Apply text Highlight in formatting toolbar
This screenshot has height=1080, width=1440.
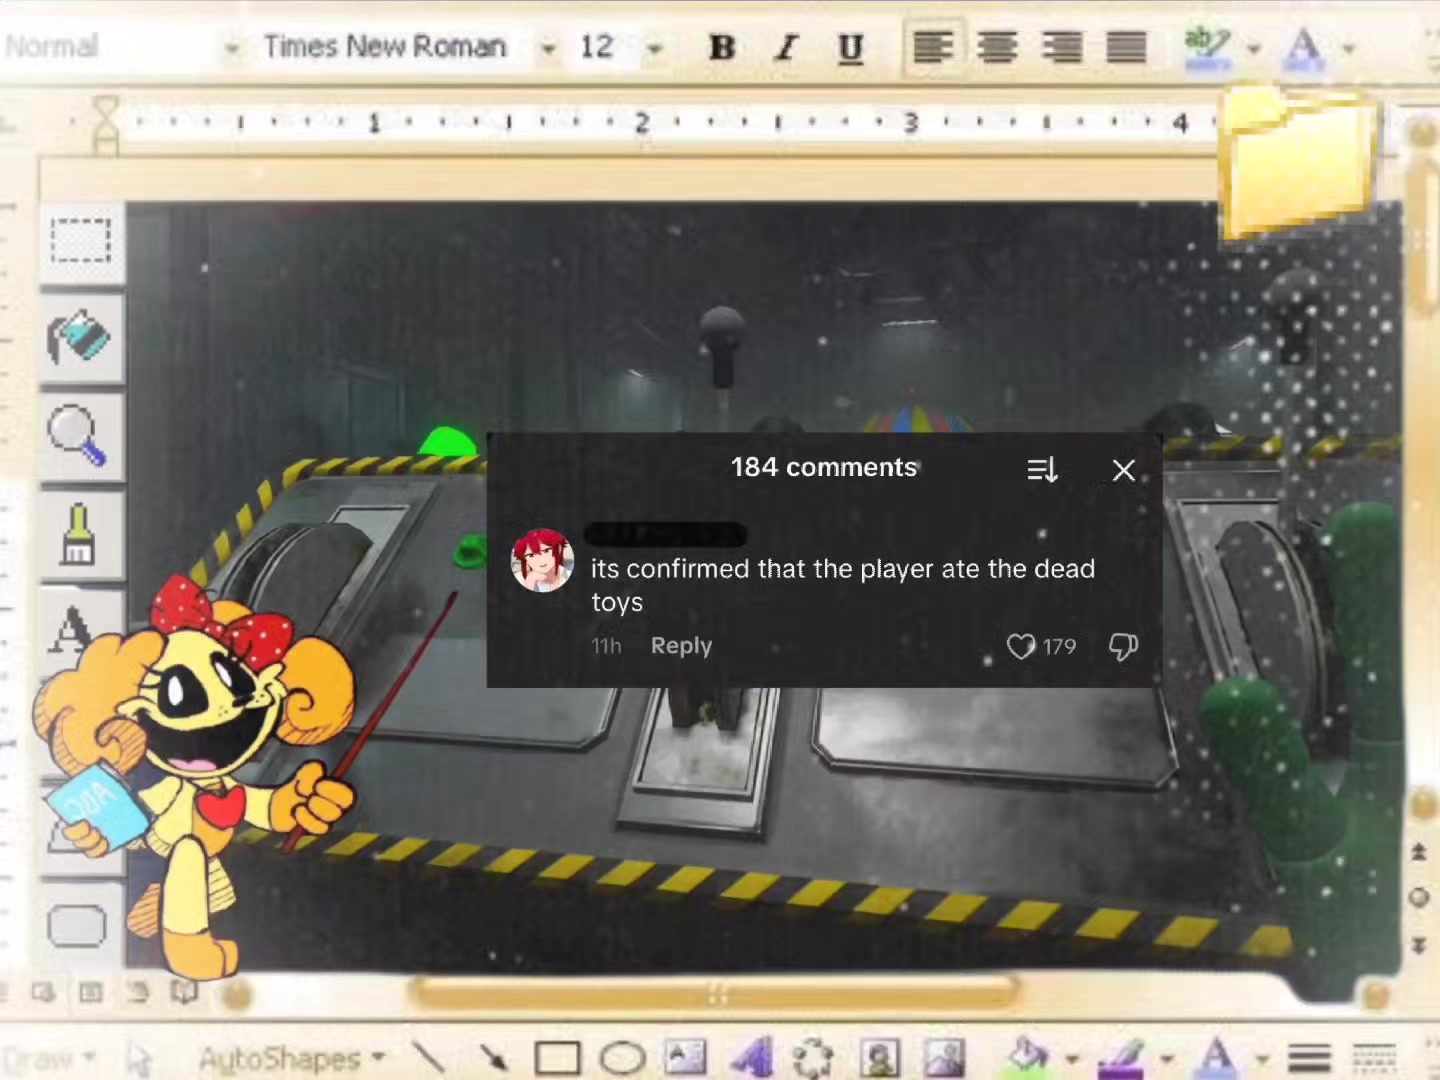[1206, 46]
